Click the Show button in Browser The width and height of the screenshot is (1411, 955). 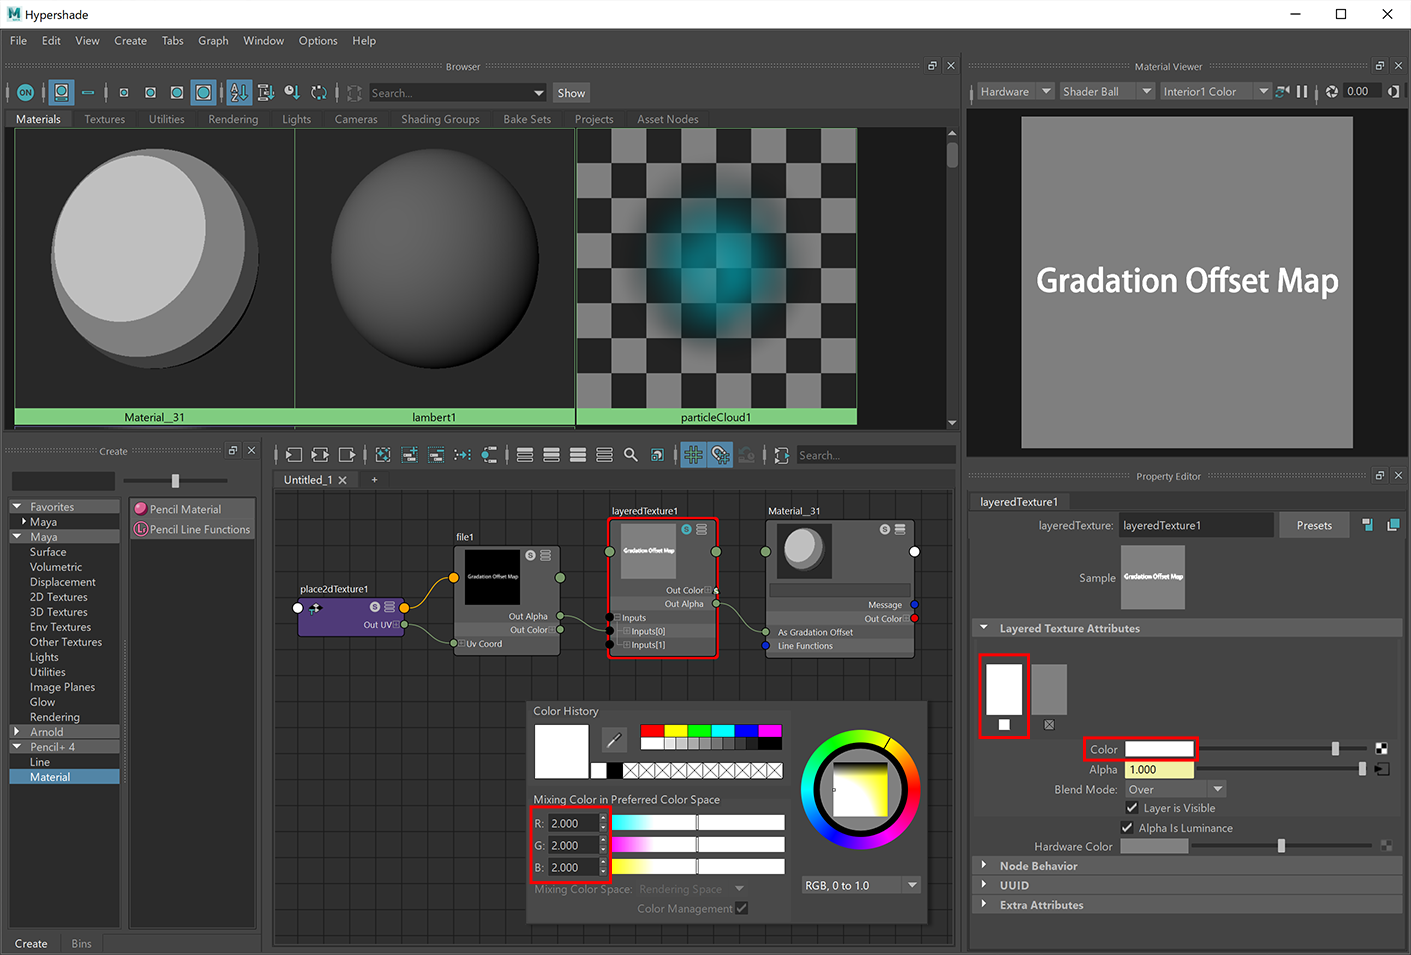click(x=571, y=93)
